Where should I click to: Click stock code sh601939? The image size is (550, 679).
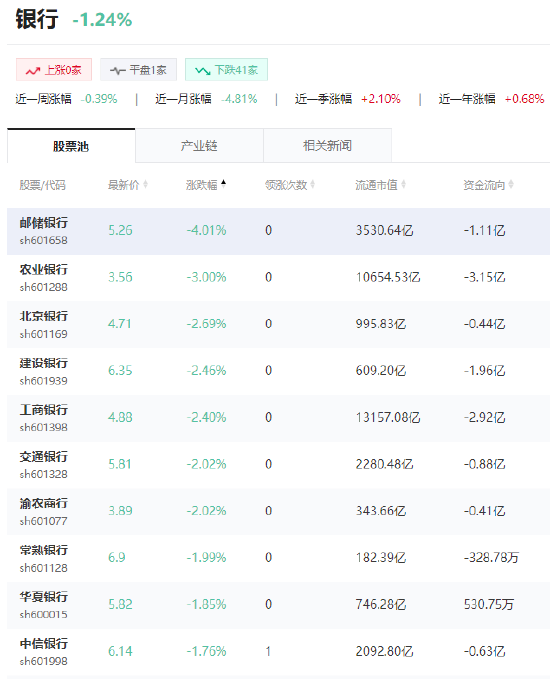point(44,381)
